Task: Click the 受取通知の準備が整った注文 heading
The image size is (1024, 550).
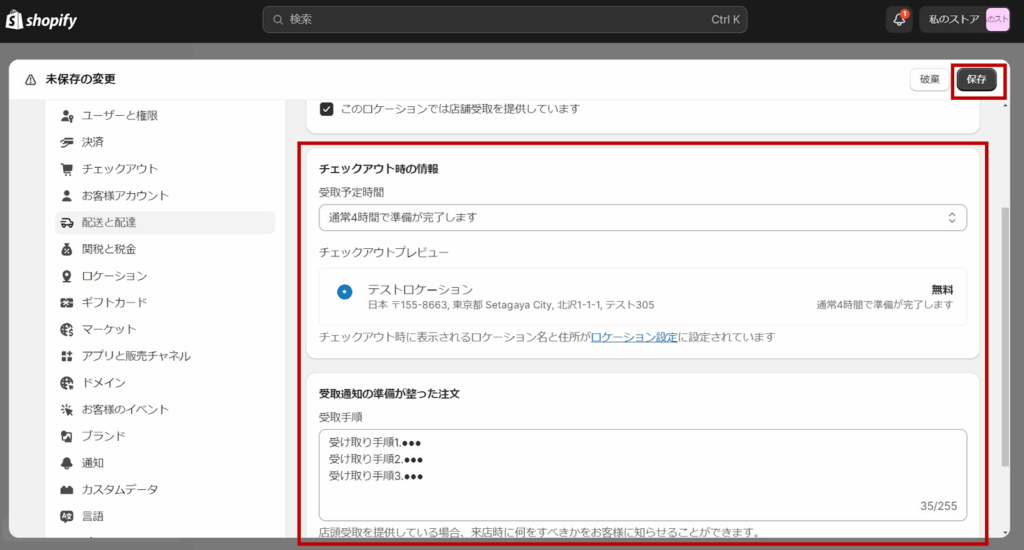Action: (x=389, y=394)
